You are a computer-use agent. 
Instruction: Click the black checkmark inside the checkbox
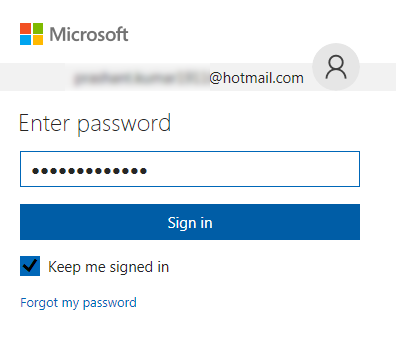click(x=30, y=266)
